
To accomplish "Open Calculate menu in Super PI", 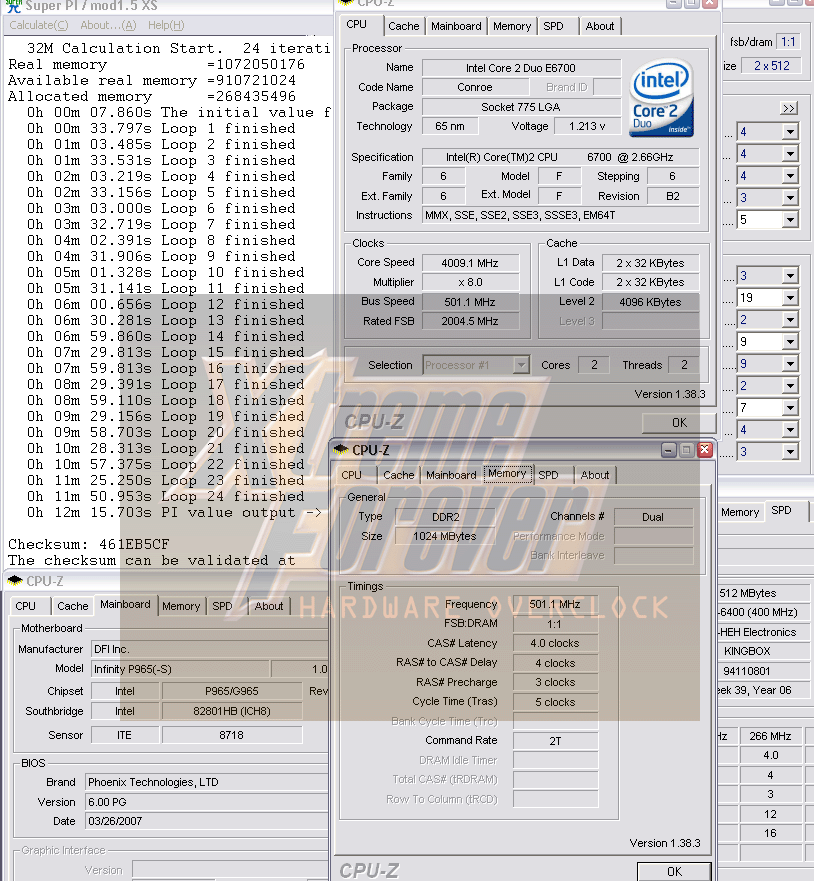I will [39, 25].
